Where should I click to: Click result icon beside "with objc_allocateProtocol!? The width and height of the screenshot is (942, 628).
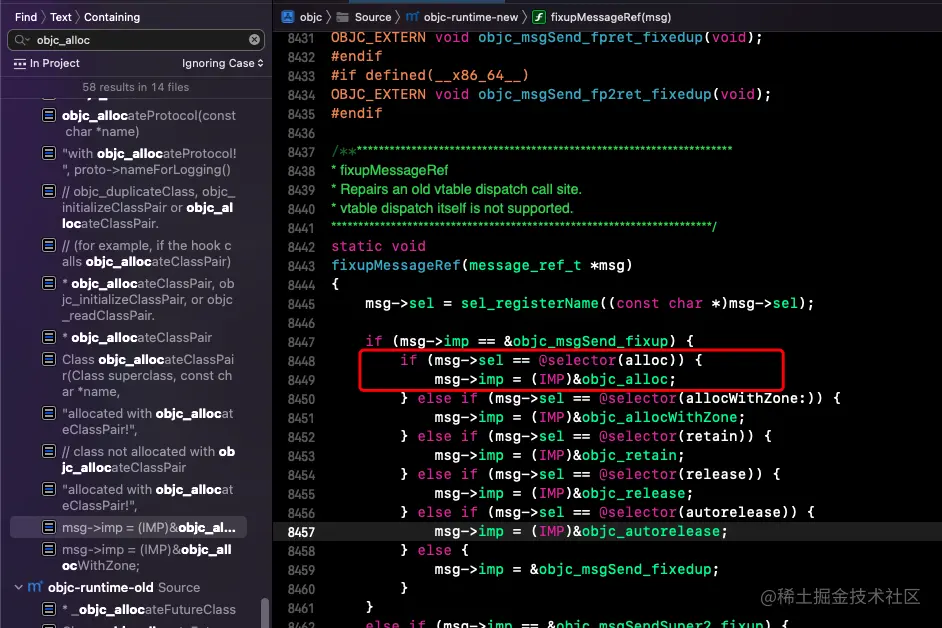[49, 153]
